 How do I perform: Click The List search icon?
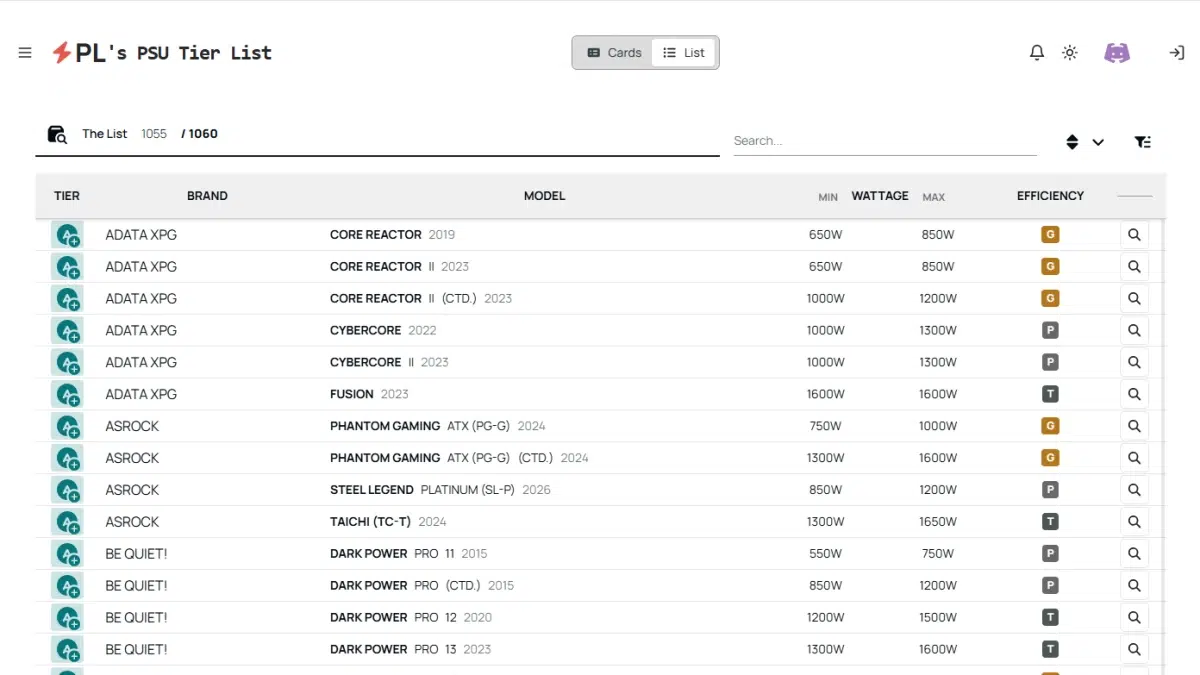coord(57,134)
